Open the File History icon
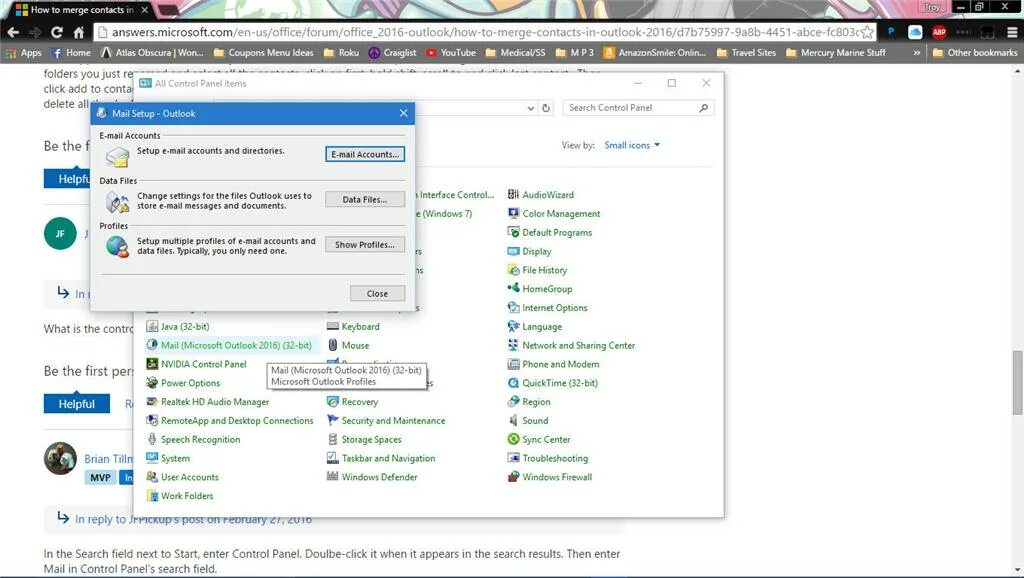1024x578 pixels. click(537, 270)
